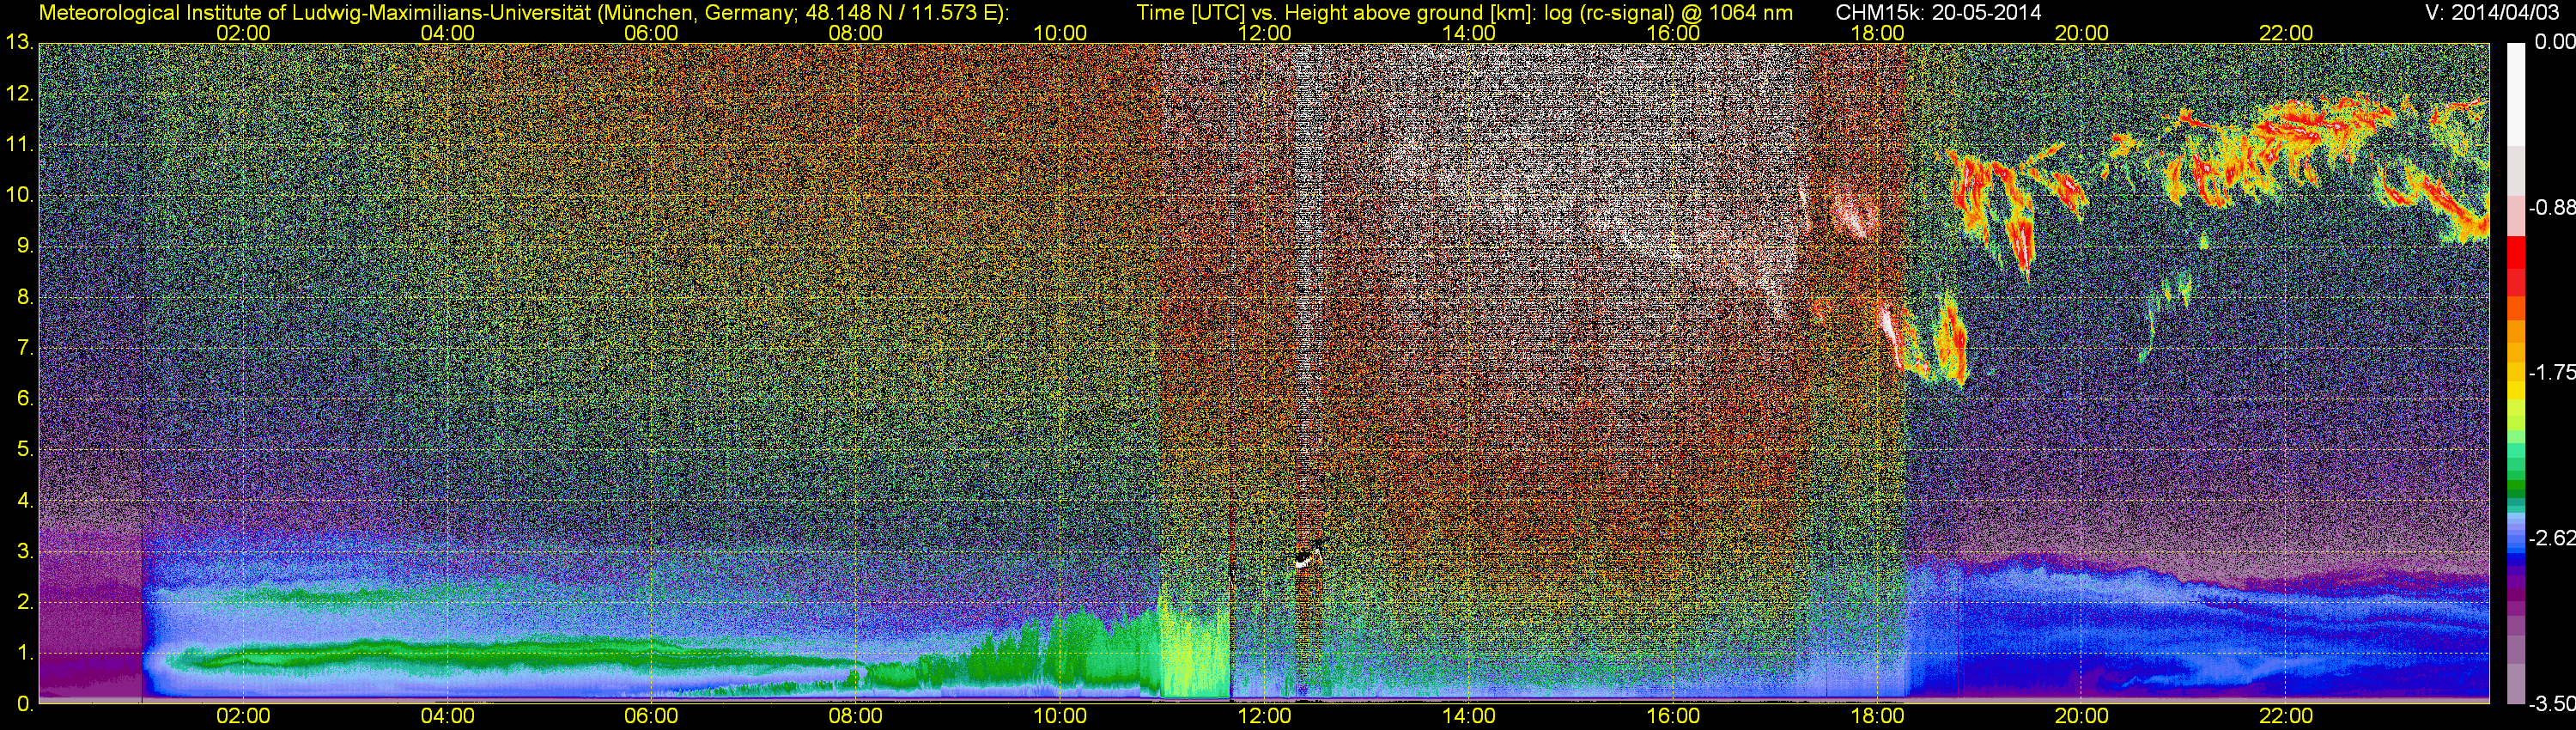
Task: Select the 18:00 label on the top time axis
Action: click(x=1877, y=33)
